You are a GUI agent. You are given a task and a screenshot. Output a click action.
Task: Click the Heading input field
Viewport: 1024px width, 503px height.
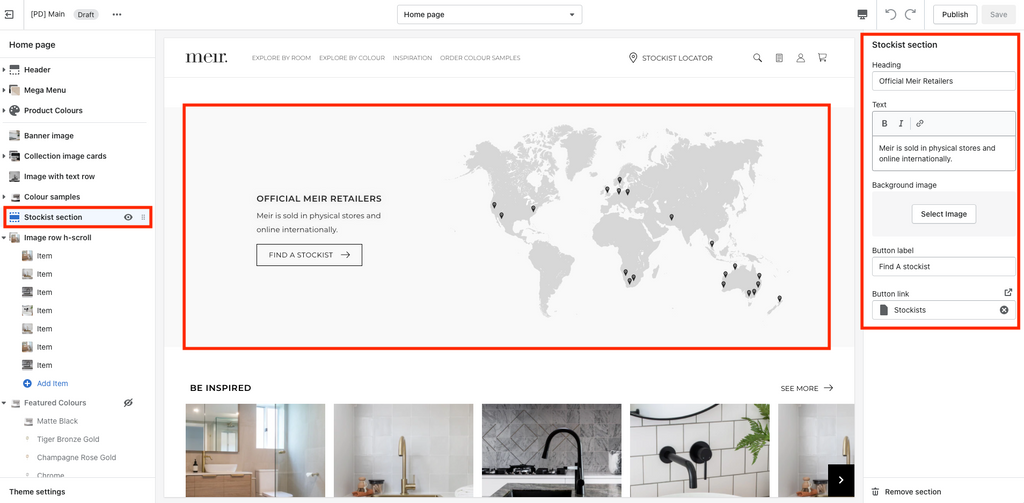[x=944, y=81]
